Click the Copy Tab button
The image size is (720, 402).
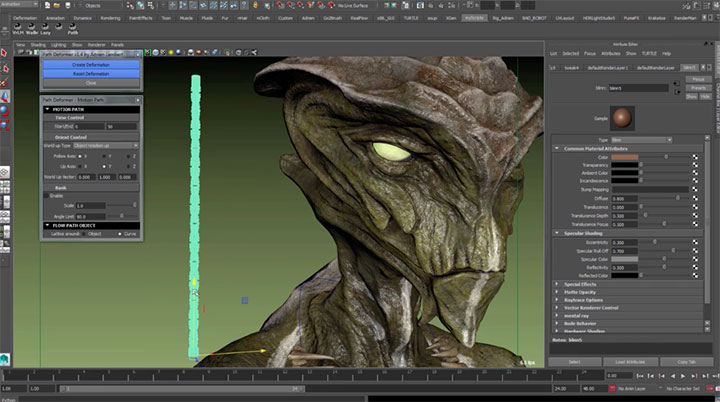[x=686, y=362]
